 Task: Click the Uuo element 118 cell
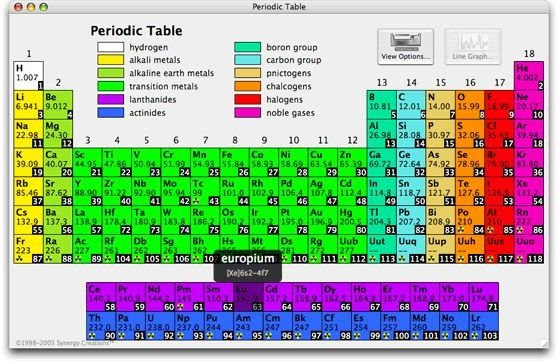pyautogui.click(x=529, y=249)
